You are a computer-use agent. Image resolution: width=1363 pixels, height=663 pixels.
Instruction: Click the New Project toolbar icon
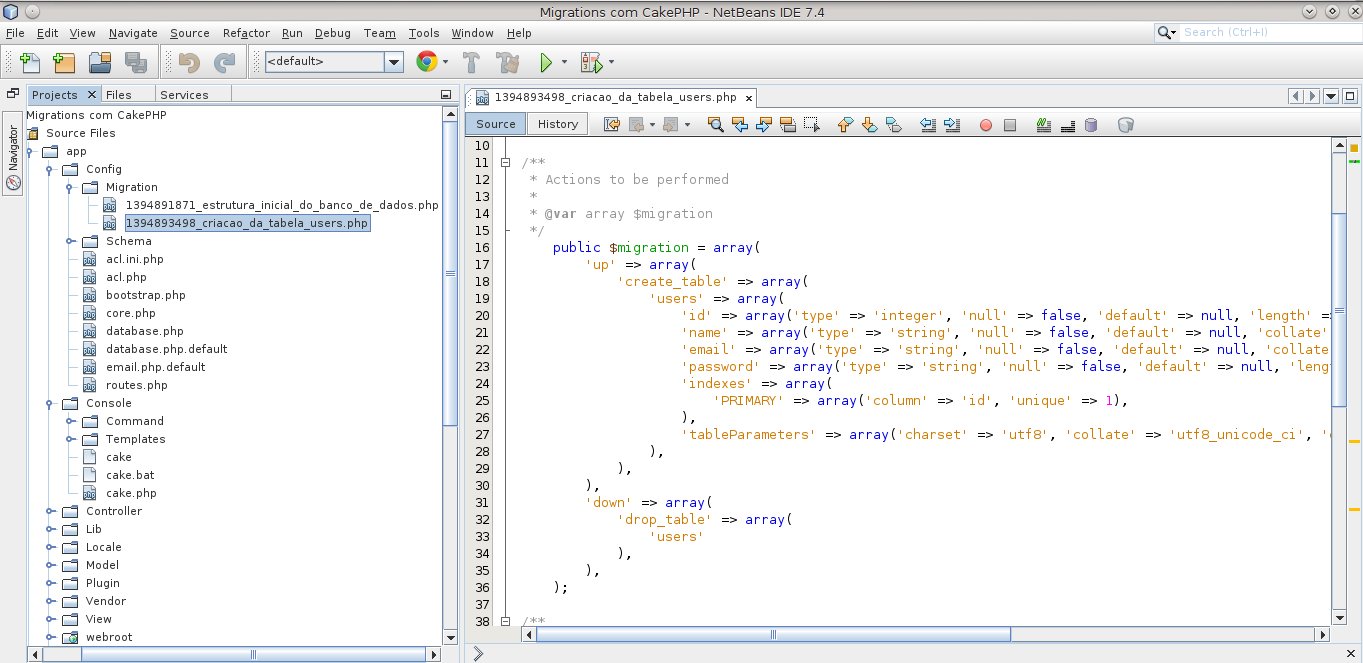[64, 62]
